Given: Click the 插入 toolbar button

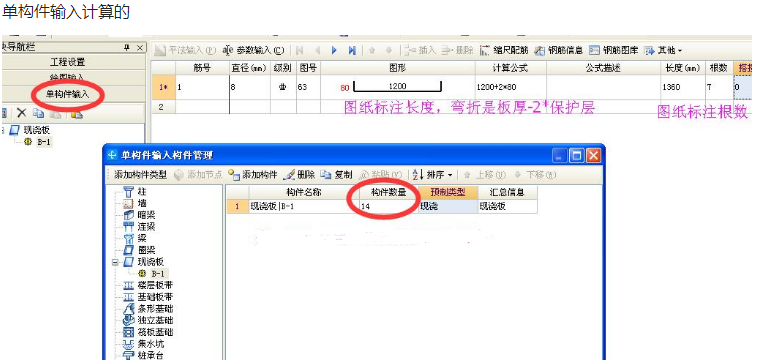Looking at the screenshot, I should coord(420,50).
